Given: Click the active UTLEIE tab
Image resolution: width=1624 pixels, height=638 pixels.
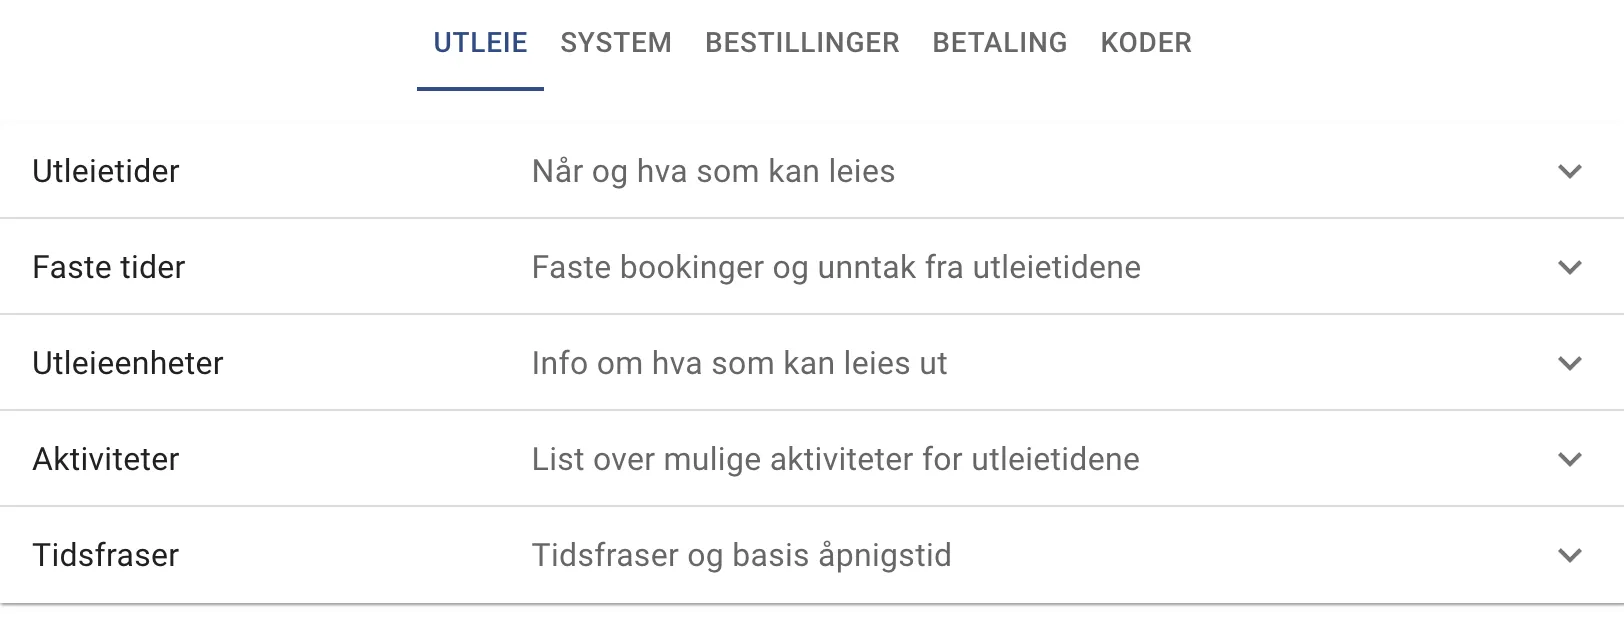Looking at the screenshot, I should tap(481, 42).
